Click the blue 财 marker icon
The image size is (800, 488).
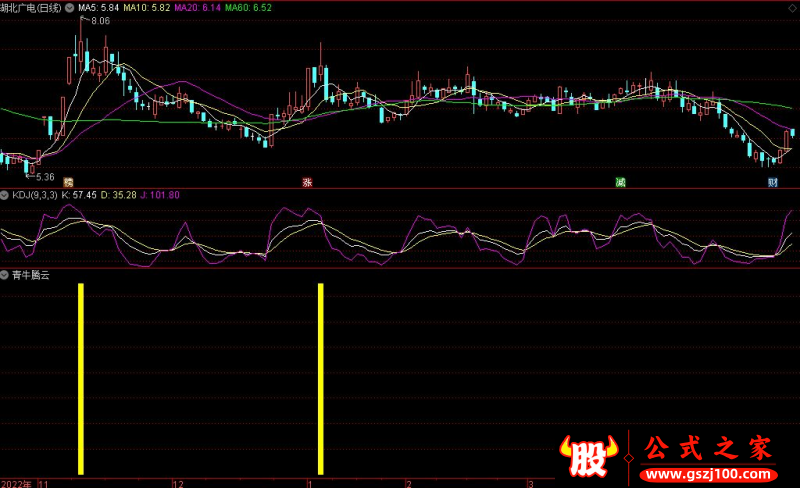pos(773,182)
